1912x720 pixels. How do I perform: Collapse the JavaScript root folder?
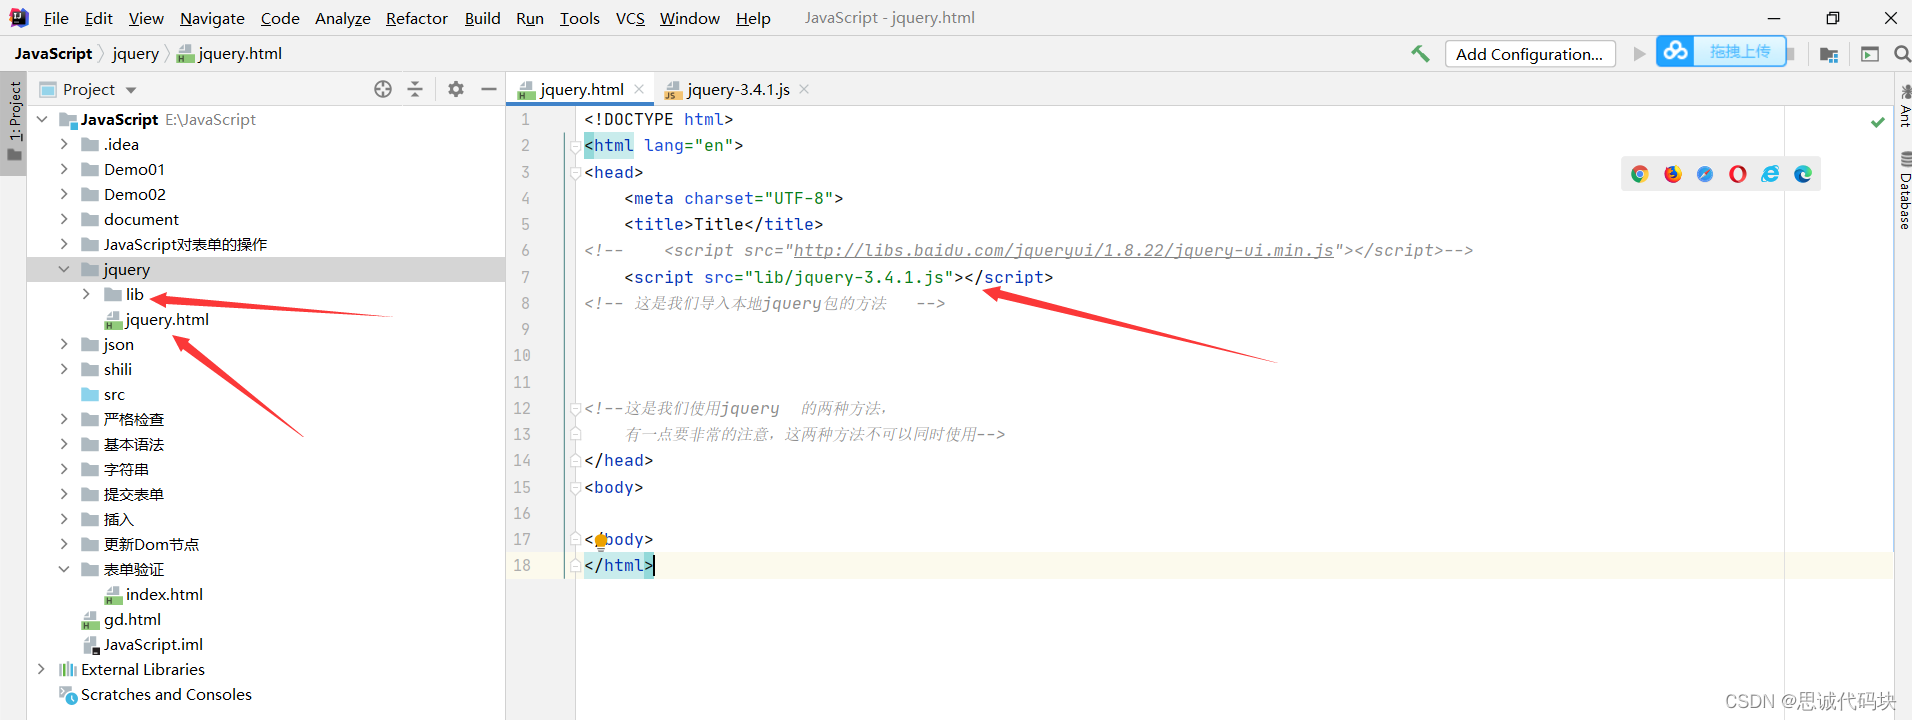point(42,119)
